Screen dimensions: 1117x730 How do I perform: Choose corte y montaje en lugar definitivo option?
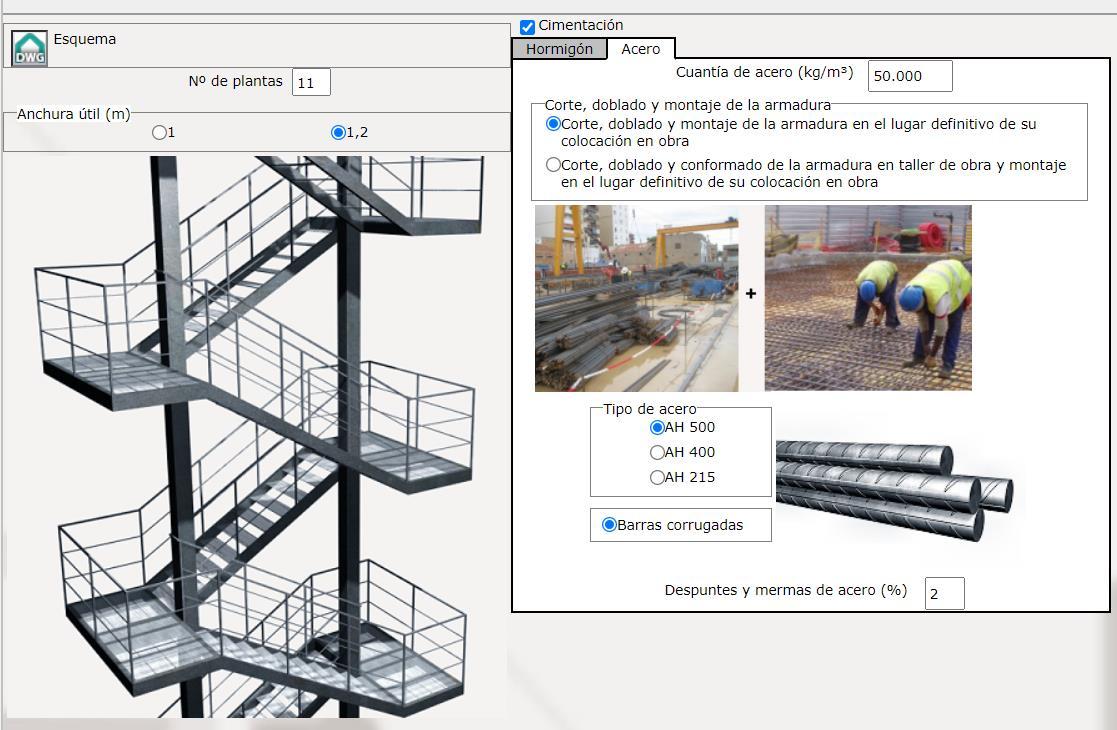[553, 124]
